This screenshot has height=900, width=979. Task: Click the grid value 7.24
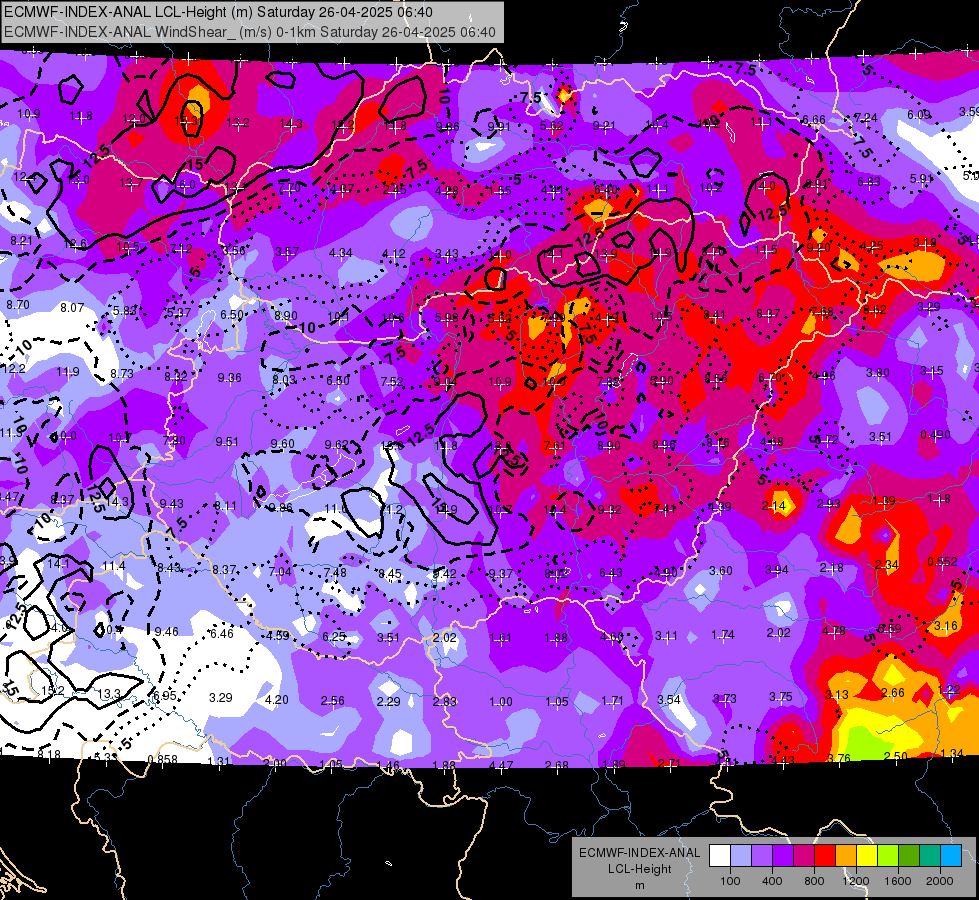point(865,117)
